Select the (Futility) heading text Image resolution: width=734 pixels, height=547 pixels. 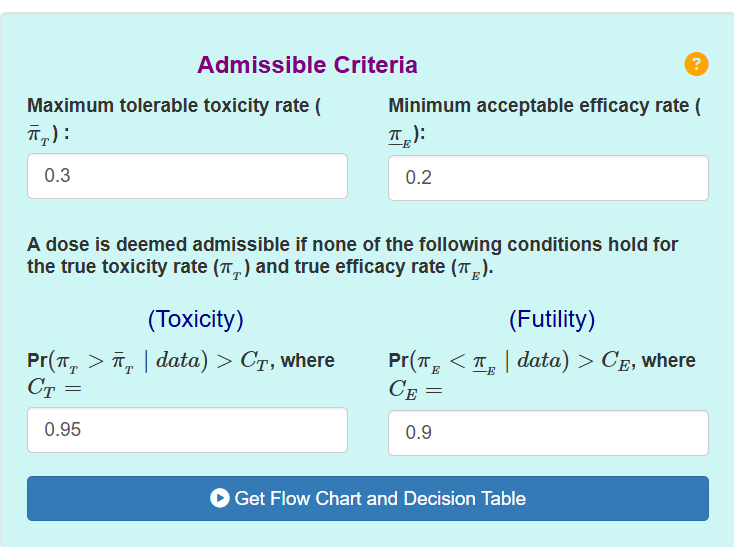pos(552,320)
